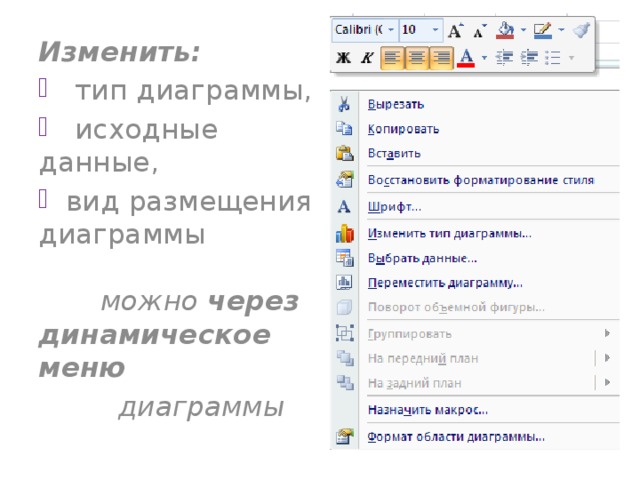Toggle italic К formatting
Image resolution: width=640 pixels, height=480 pixels.
(x=367, y=58)
